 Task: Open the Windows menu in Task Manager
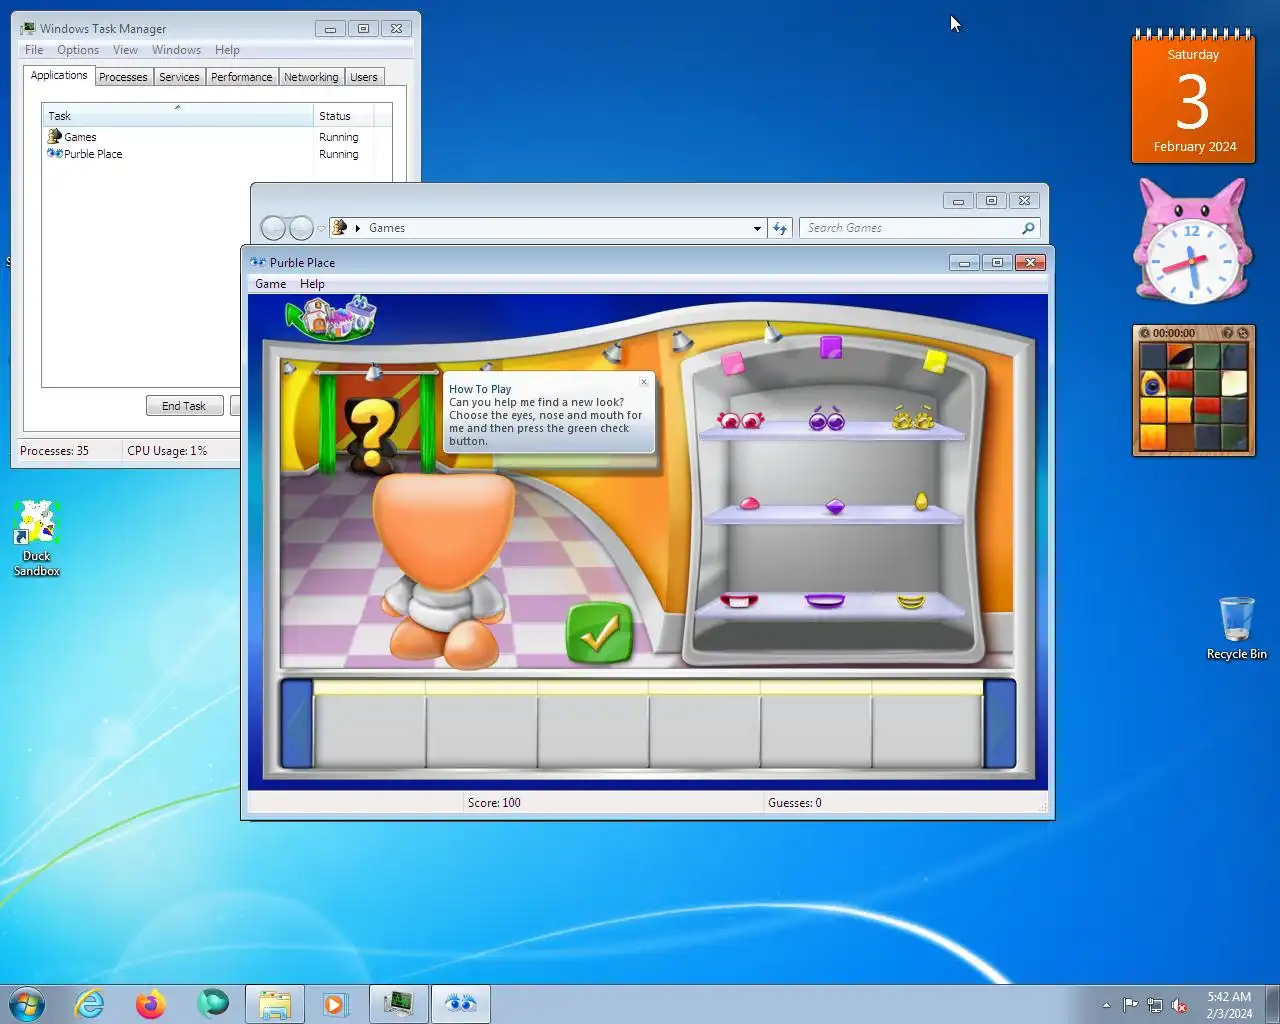[x=177, y=50]
